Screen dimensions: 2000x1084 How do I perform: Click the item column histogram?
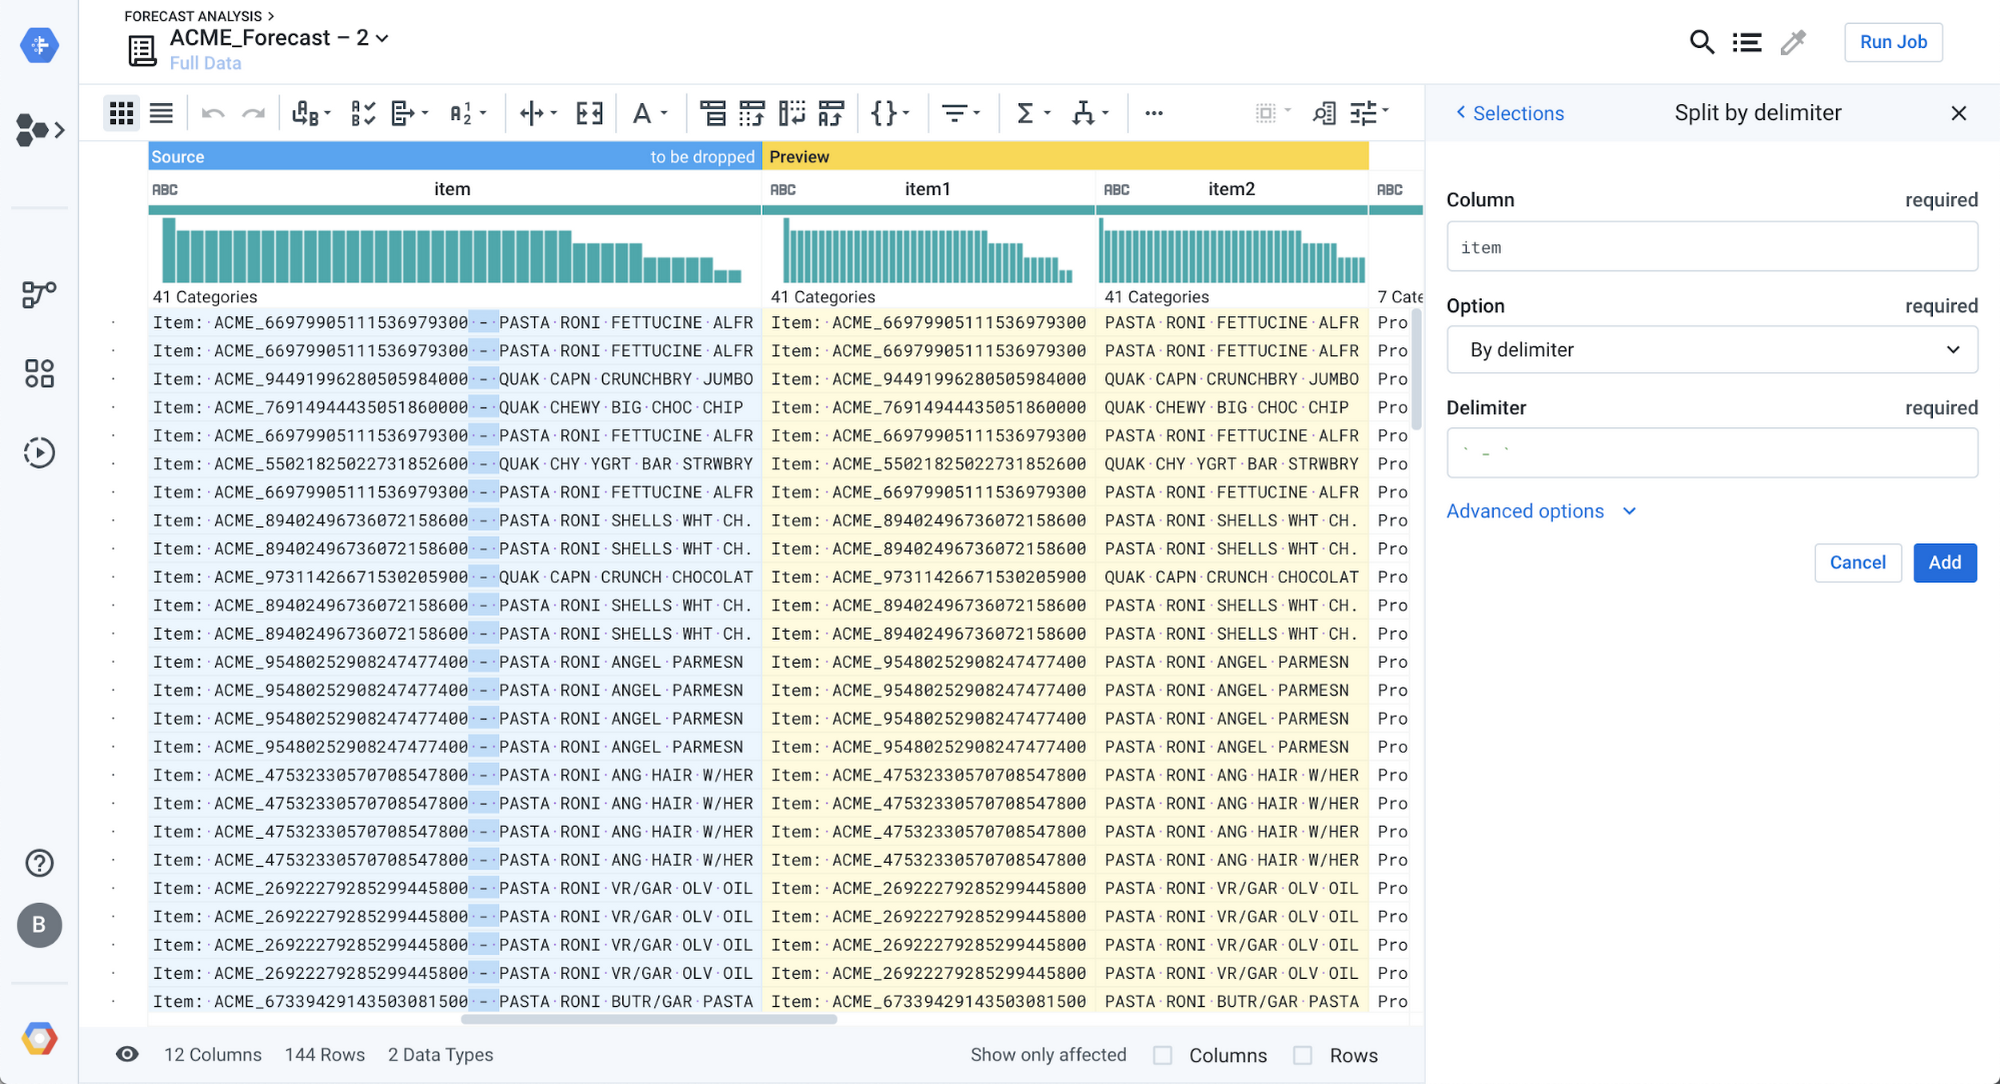point(453,250)
